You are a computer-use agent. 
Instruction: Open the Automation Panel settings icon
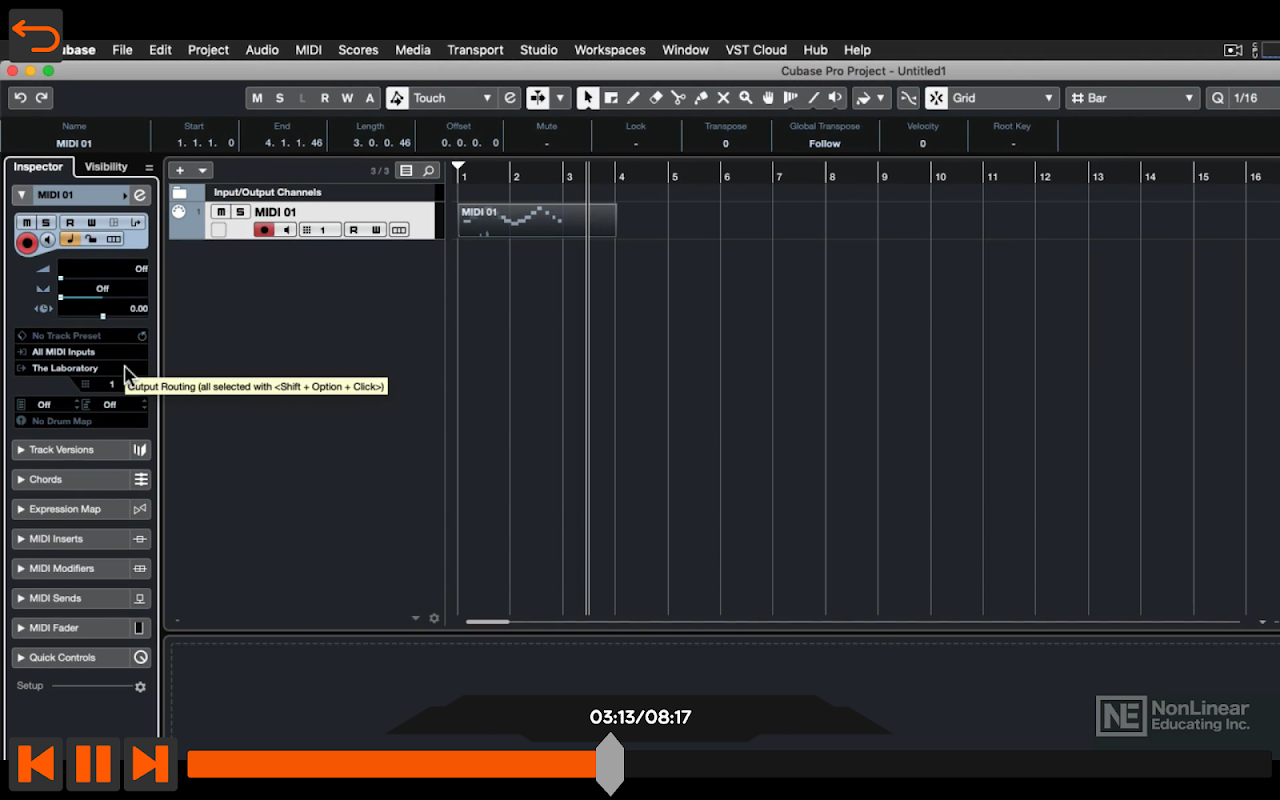[x=510, y=98]
